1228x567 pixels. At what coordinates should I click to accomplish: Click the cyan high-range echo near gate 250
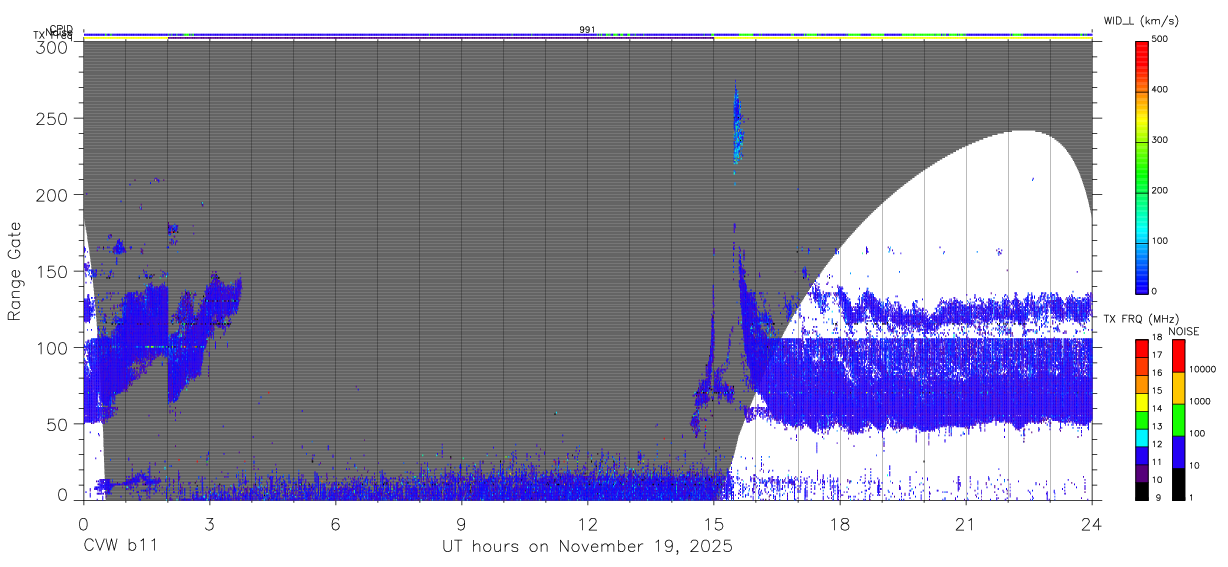(x=737, y=125)
